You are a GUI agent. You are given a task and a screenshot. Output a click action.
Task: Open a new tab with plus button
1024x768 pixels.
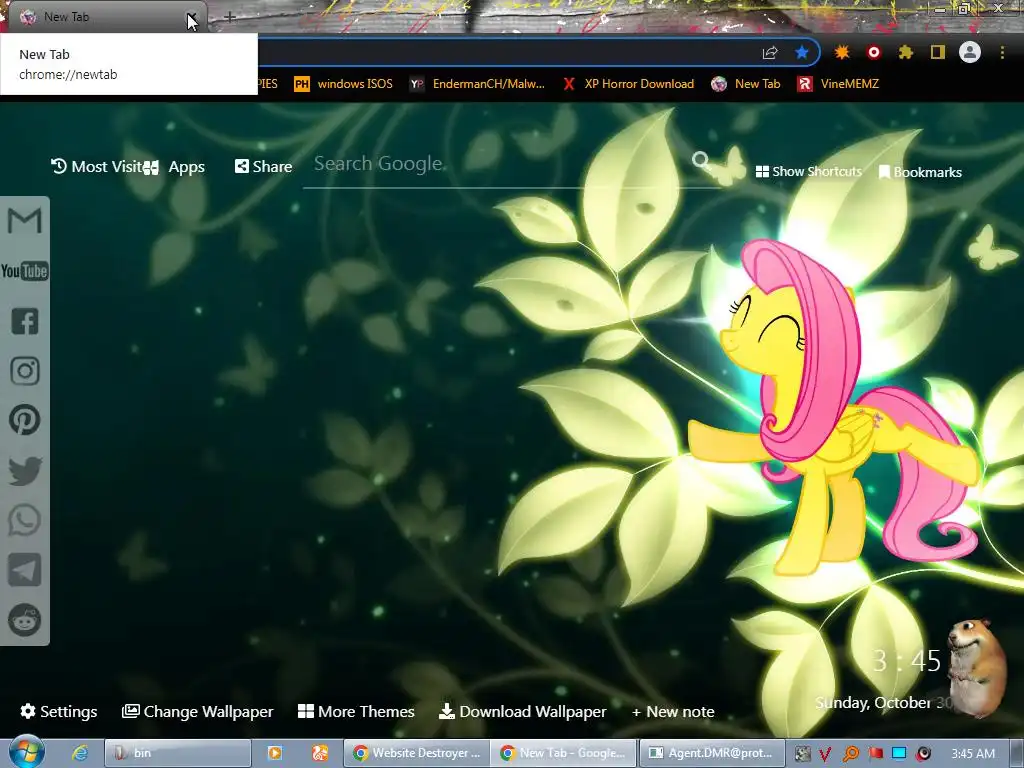pyautogui.click(x=230, y=17)
